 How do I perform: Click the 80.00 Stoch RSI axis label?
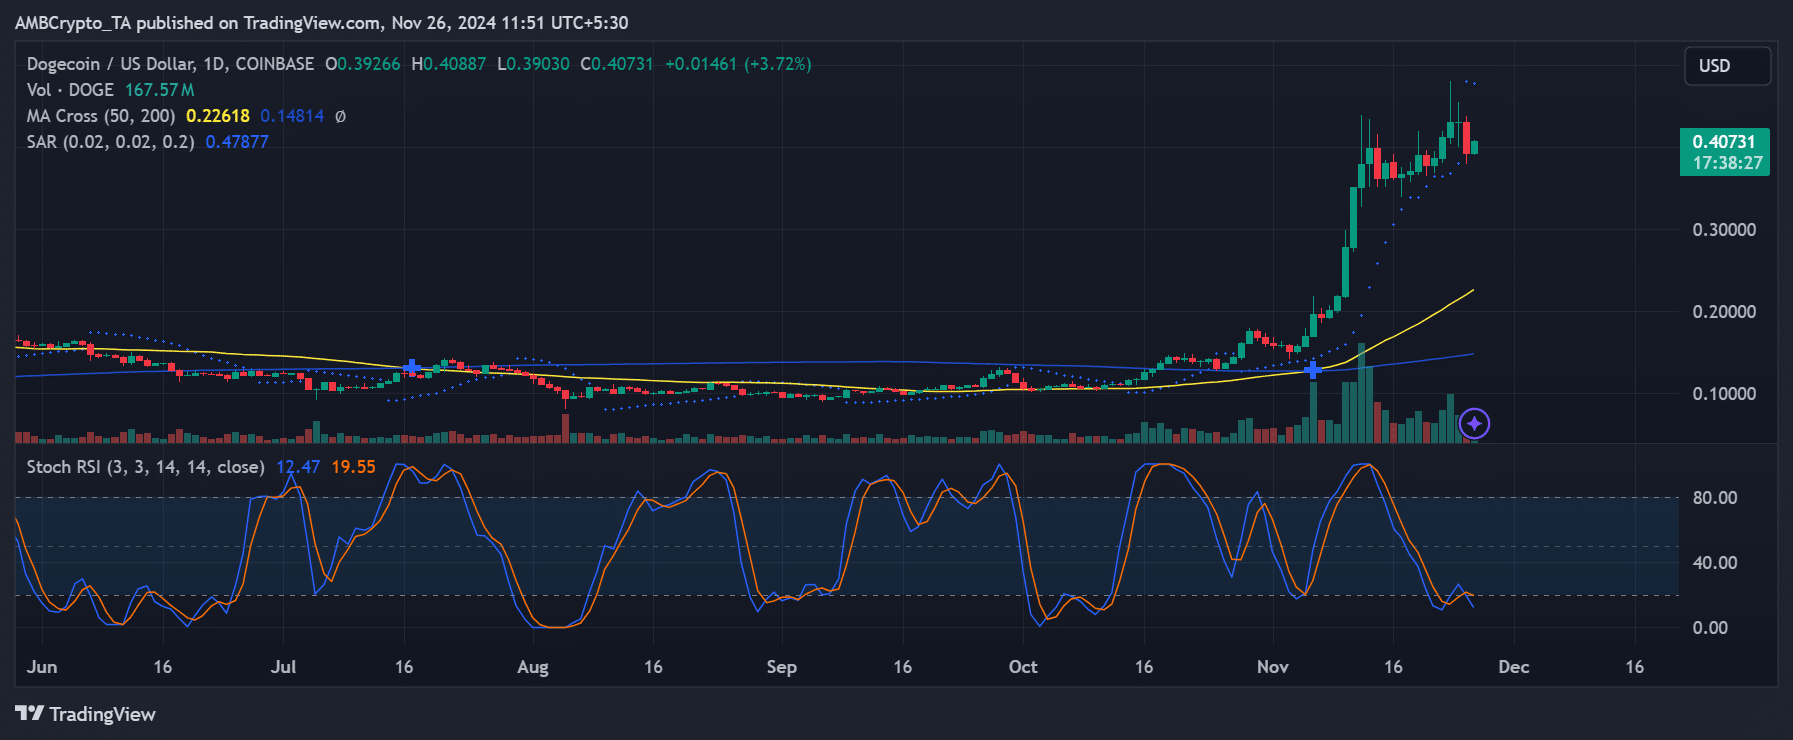click(1714, 498)
